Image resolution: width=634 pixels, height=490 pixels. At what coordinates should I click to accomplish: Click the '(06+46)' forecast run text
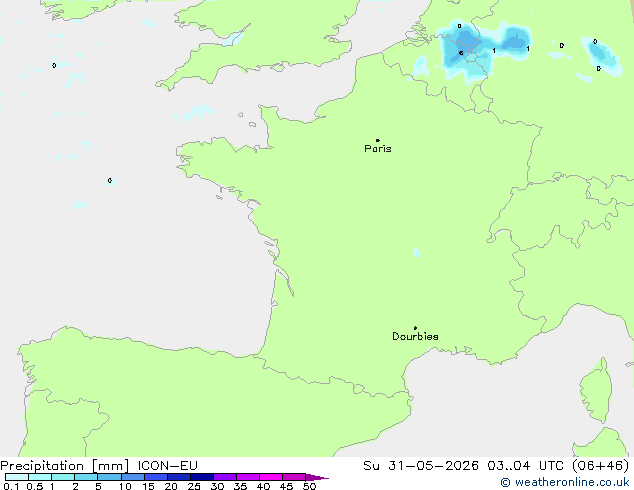pos(600,466)
